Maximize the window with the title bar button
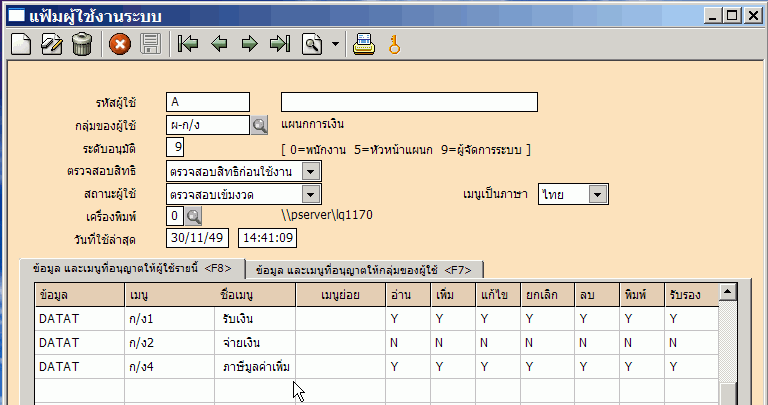Screen dimensions: 768x405 point(732,16)
